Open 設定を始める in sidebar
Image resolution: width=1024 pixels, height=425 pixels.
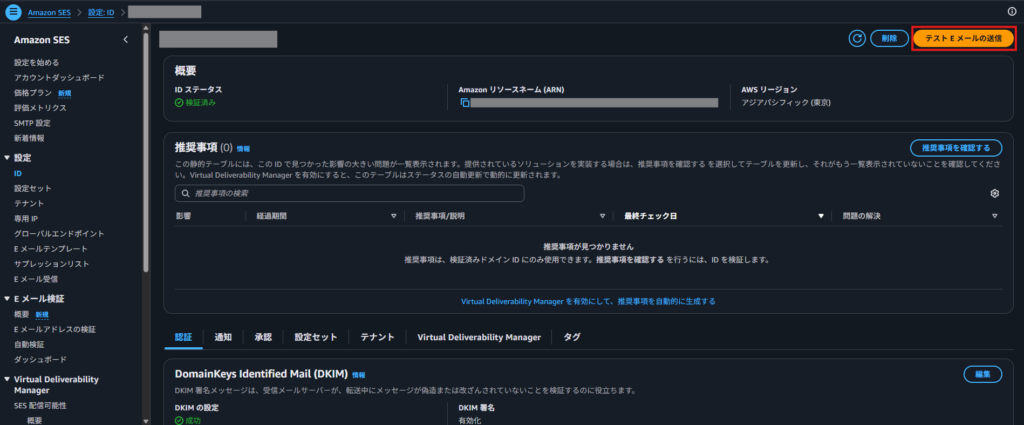point(37,63)
